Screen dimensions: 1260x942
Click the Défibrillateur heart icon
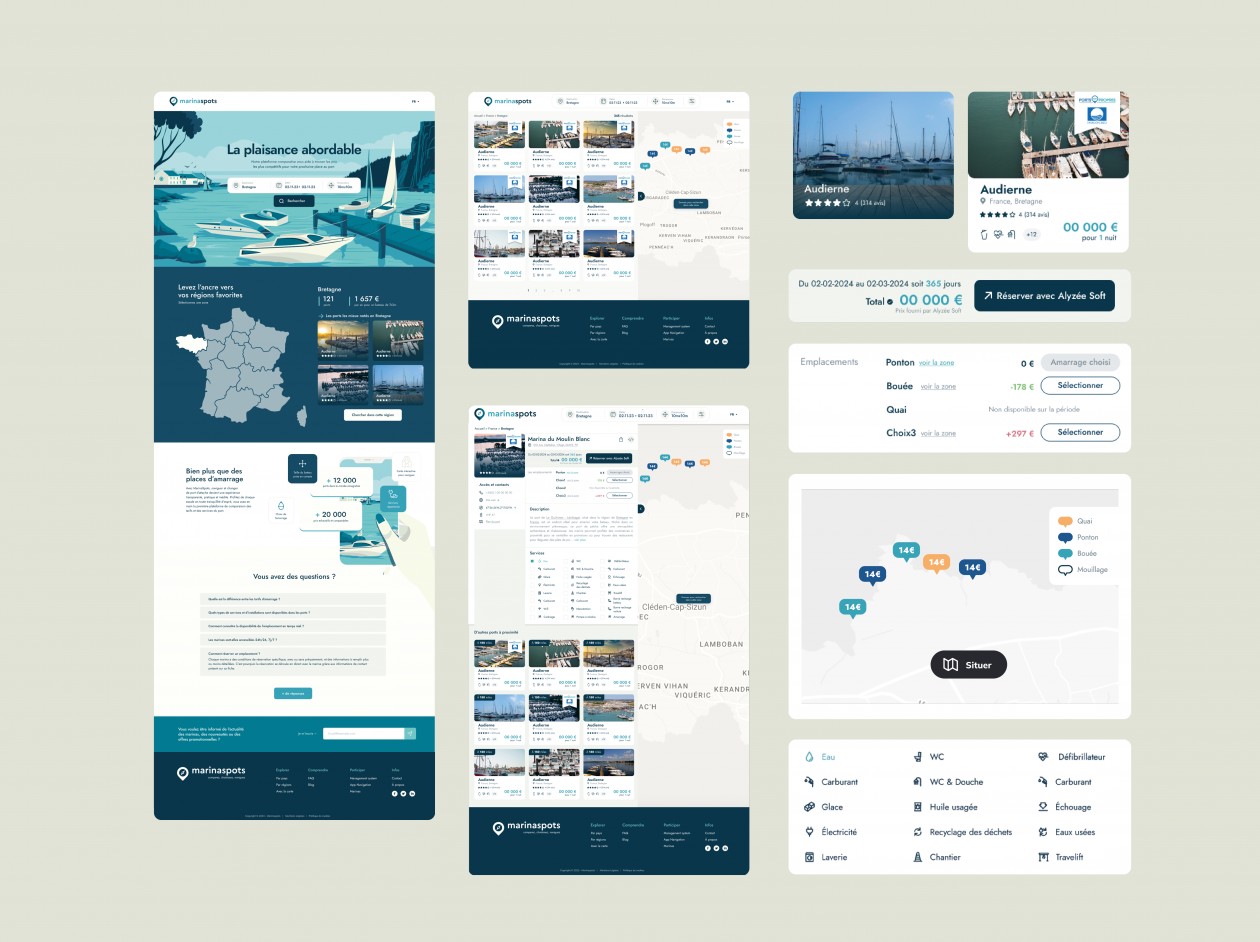coord(1044,757)
